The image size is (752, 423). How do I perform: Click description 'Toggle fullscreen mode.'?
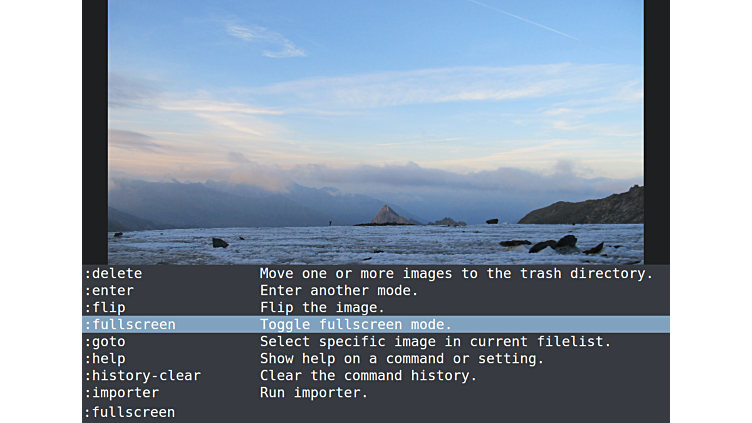(355, 325)
